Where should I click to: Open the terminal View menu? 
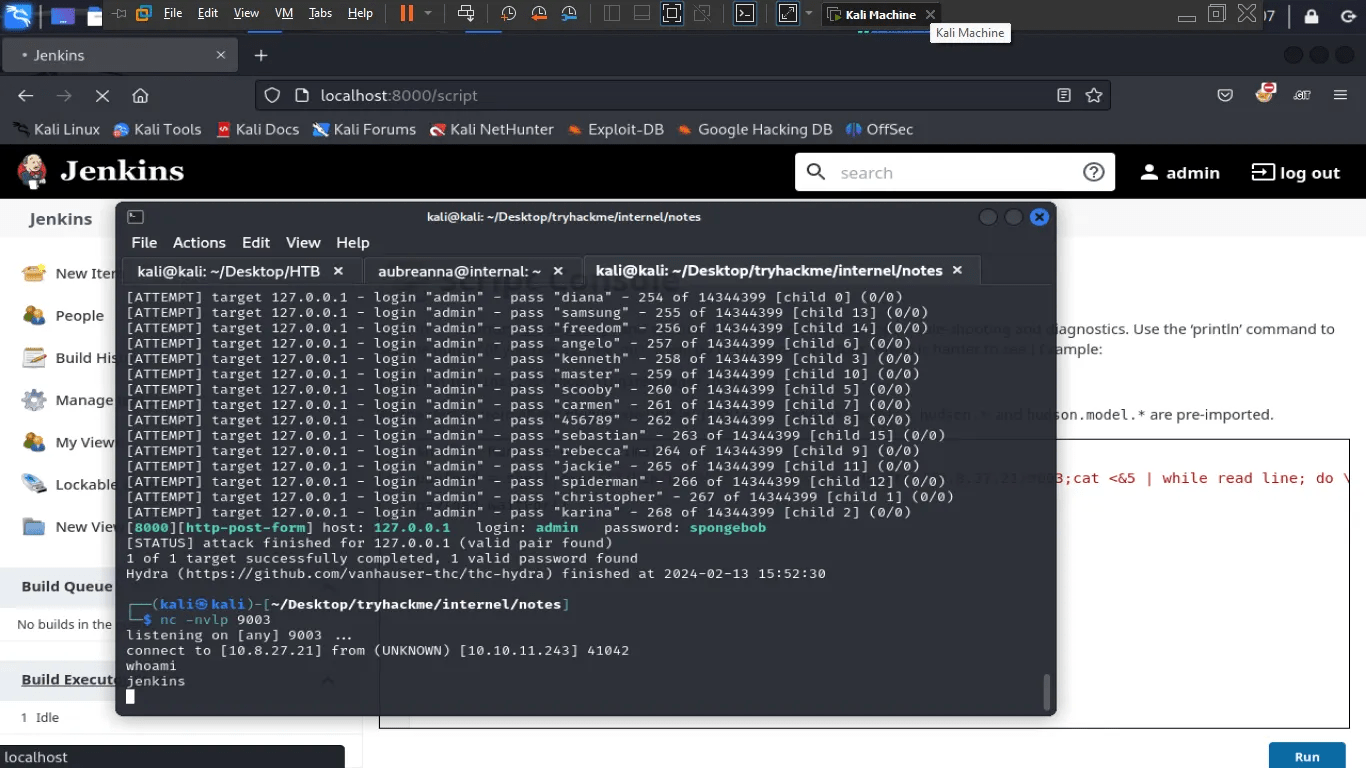303,242
